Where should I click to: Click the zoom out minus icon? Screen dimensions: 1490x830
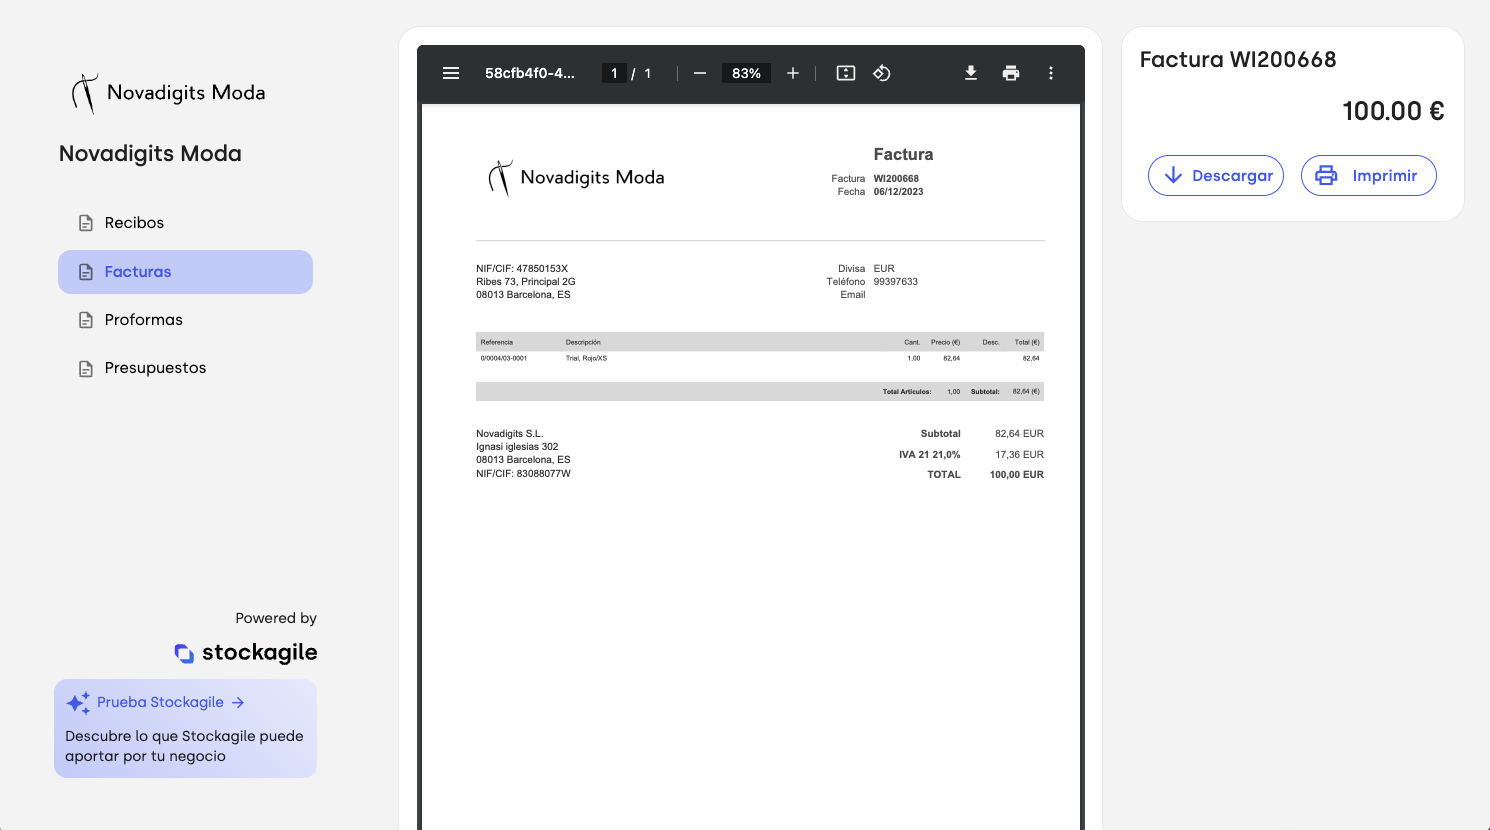[700, 73]
